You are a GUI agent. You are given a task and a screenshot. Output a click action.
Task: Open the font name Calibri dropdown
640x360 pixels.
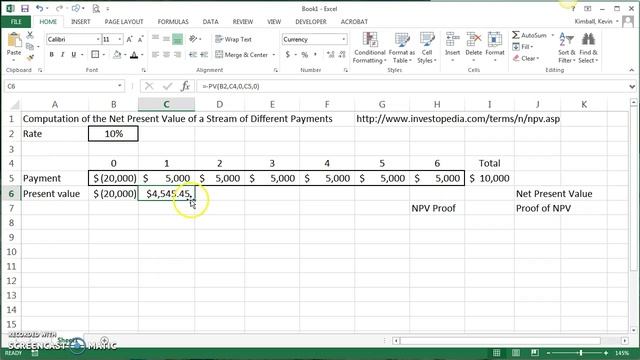[98, 39]
